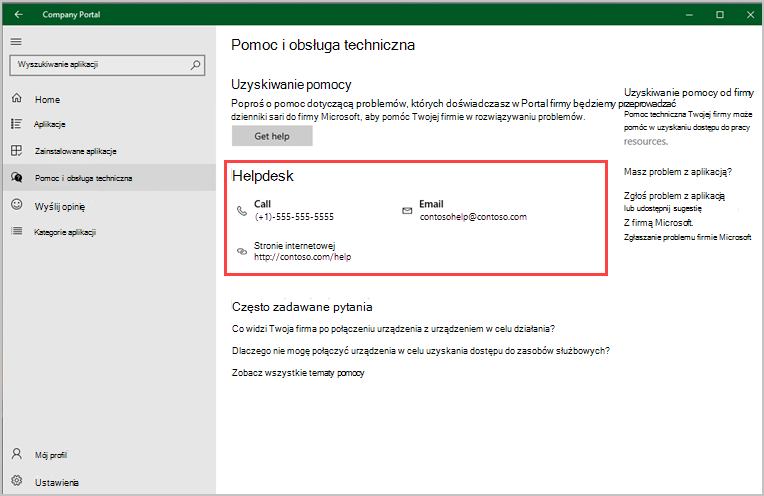Call the helpdesk number (+1)-555-555-5555
Viewport: 764px width, 496px height.
click(294, 217)
